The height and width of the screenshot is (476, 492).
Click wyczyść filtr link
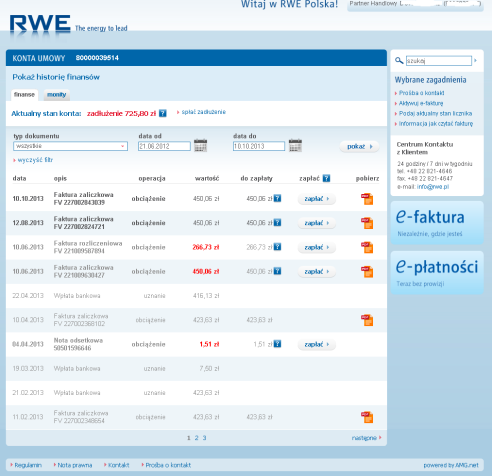pos(35,160)
